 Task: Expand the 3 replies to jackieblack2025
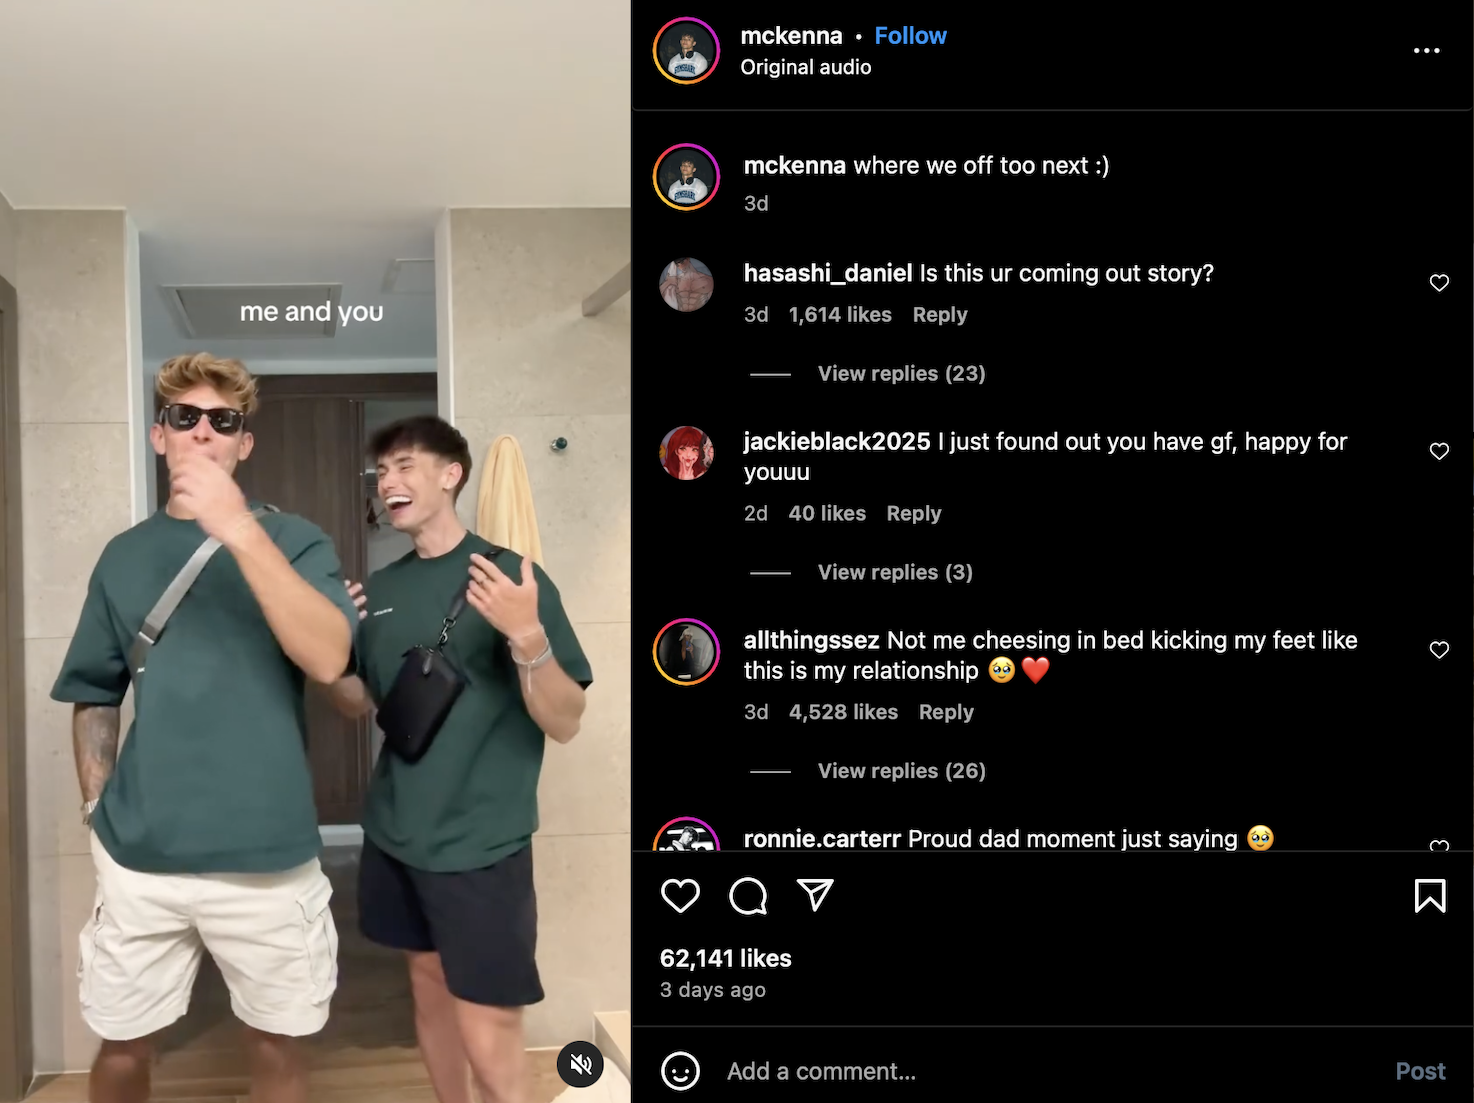pos(894,572)
